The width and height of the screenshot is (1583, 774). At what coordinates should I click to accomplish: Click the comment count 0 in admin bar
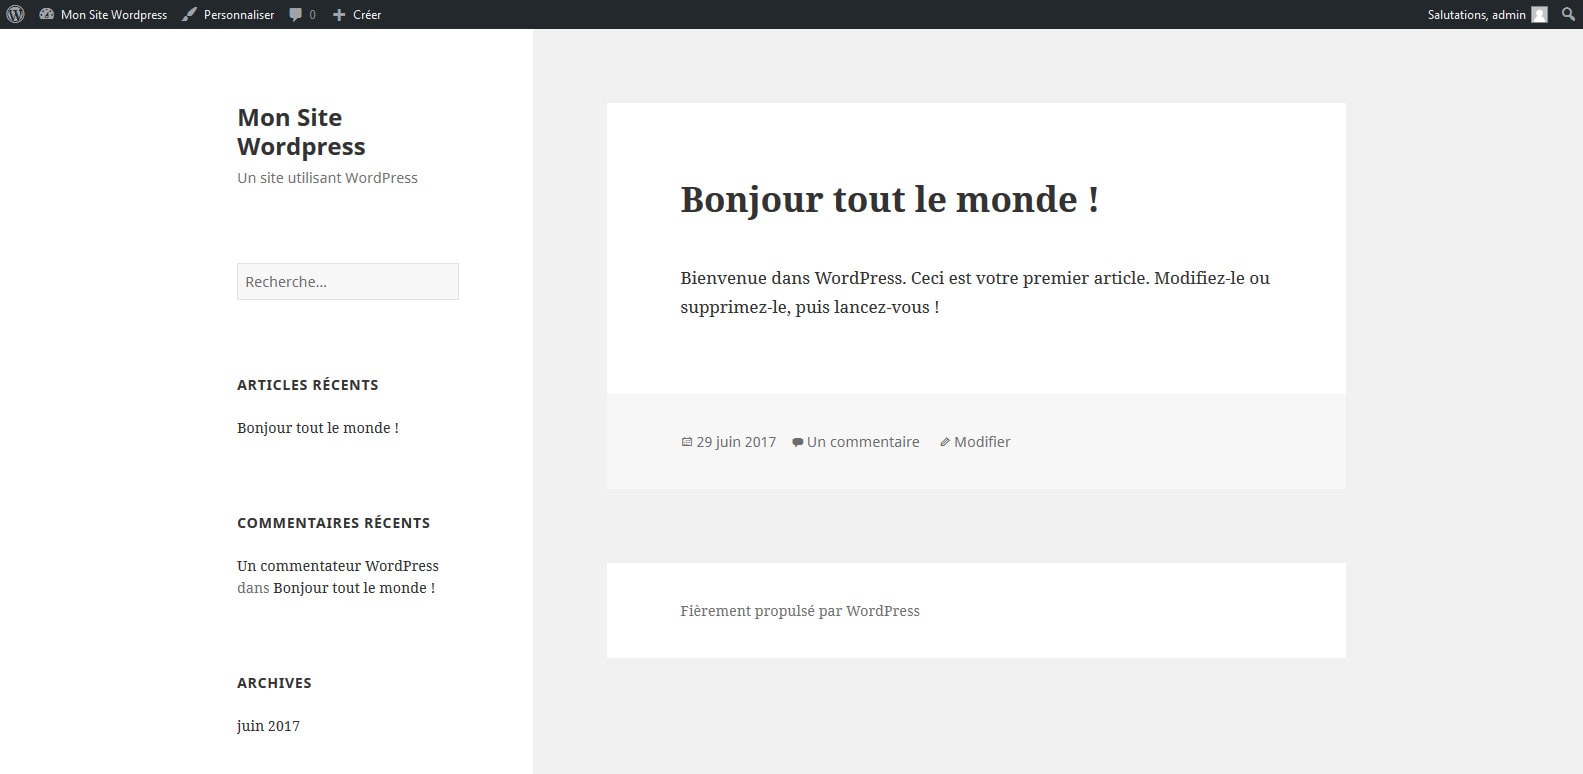coord(312,14)
